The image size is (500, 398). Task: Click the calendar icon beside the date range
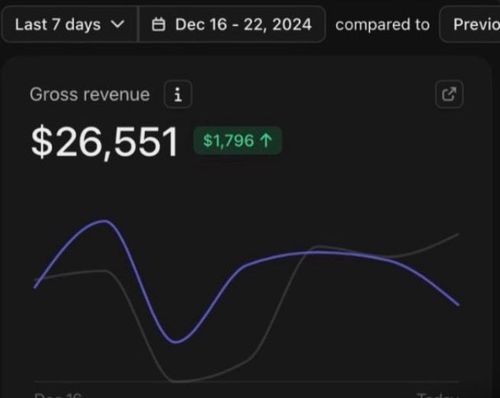point(158,25)
